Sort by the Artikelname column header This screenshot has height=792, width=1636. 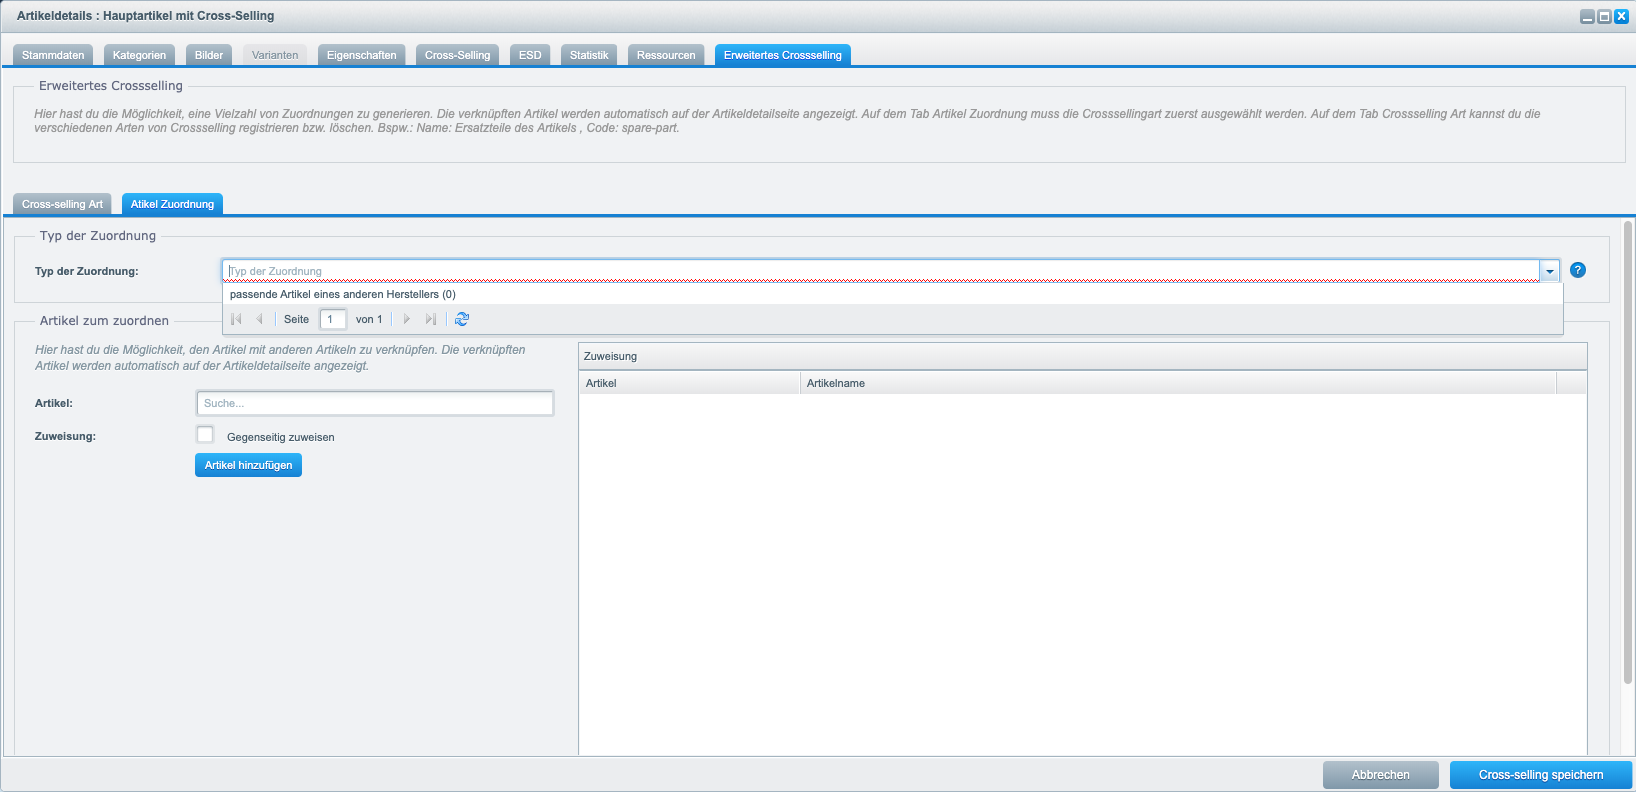pos(1179,383)
